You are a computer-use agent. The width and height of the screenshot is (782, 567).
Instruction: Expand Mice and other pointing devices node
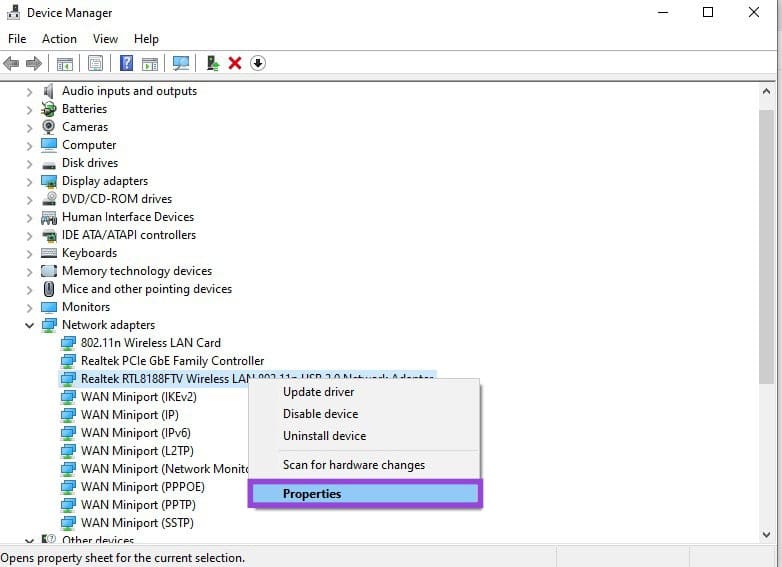[x=29, y=290]
